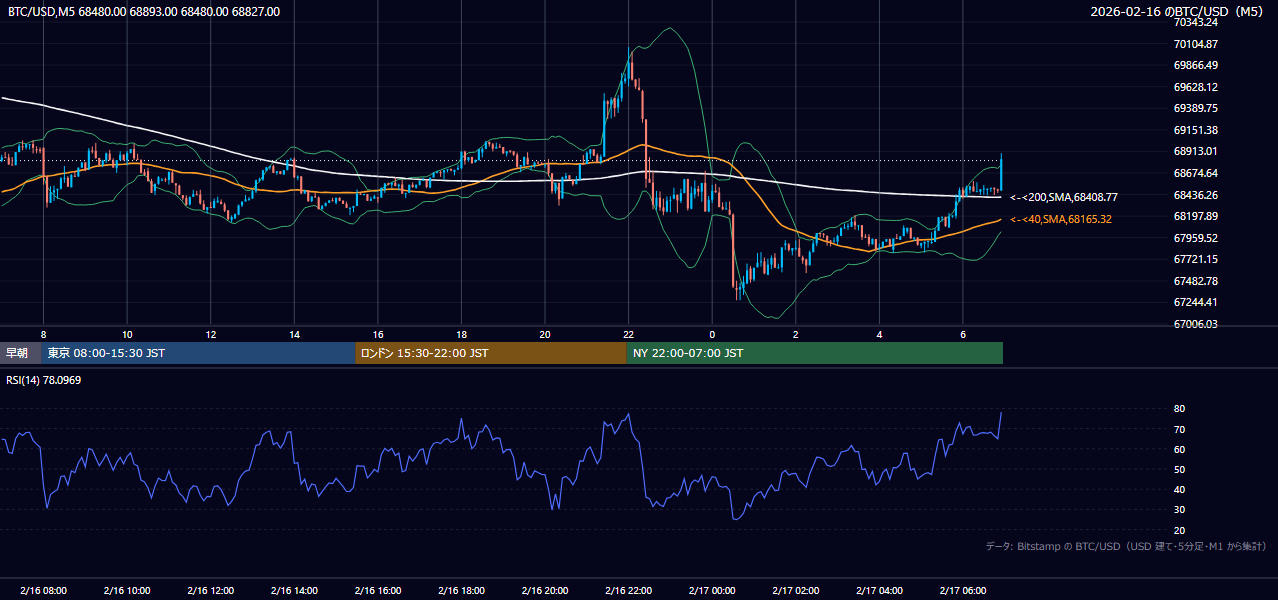Screen dimensions: 1278x600
Task: Click price axis label 67959.52
Action: 1195,238
